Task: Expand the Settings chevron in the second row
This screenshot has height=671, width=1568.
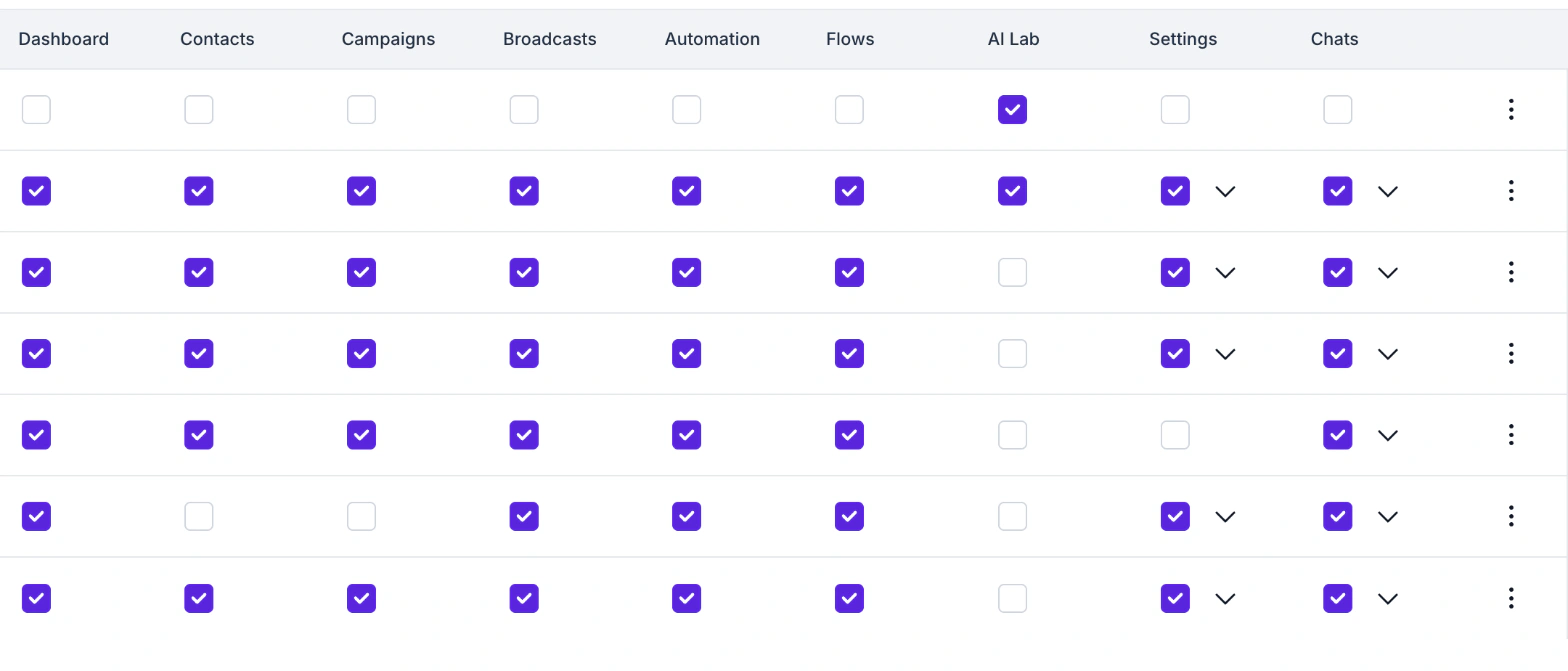Action: pyautogui.click(x=1225, y=191)
